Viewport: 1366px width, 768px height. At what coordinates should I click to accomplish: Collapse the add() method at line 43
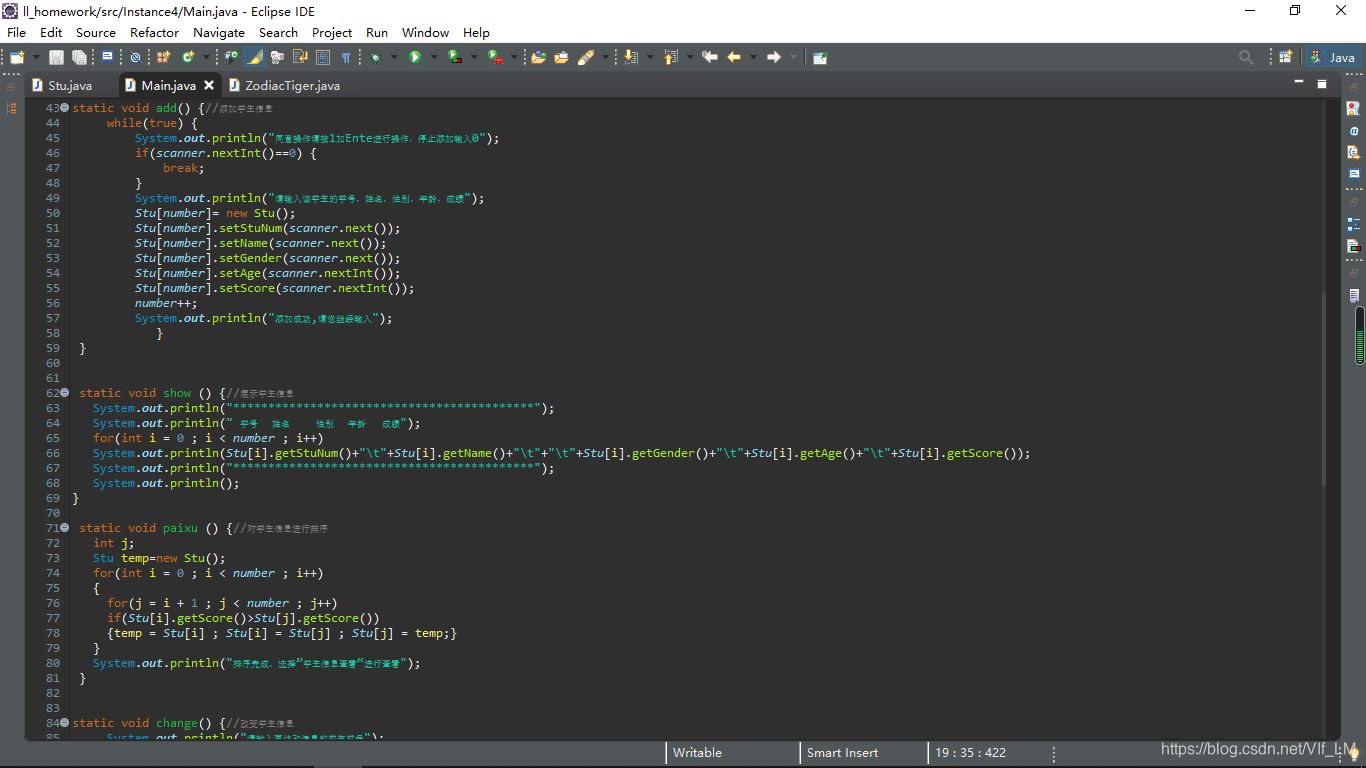64,107
